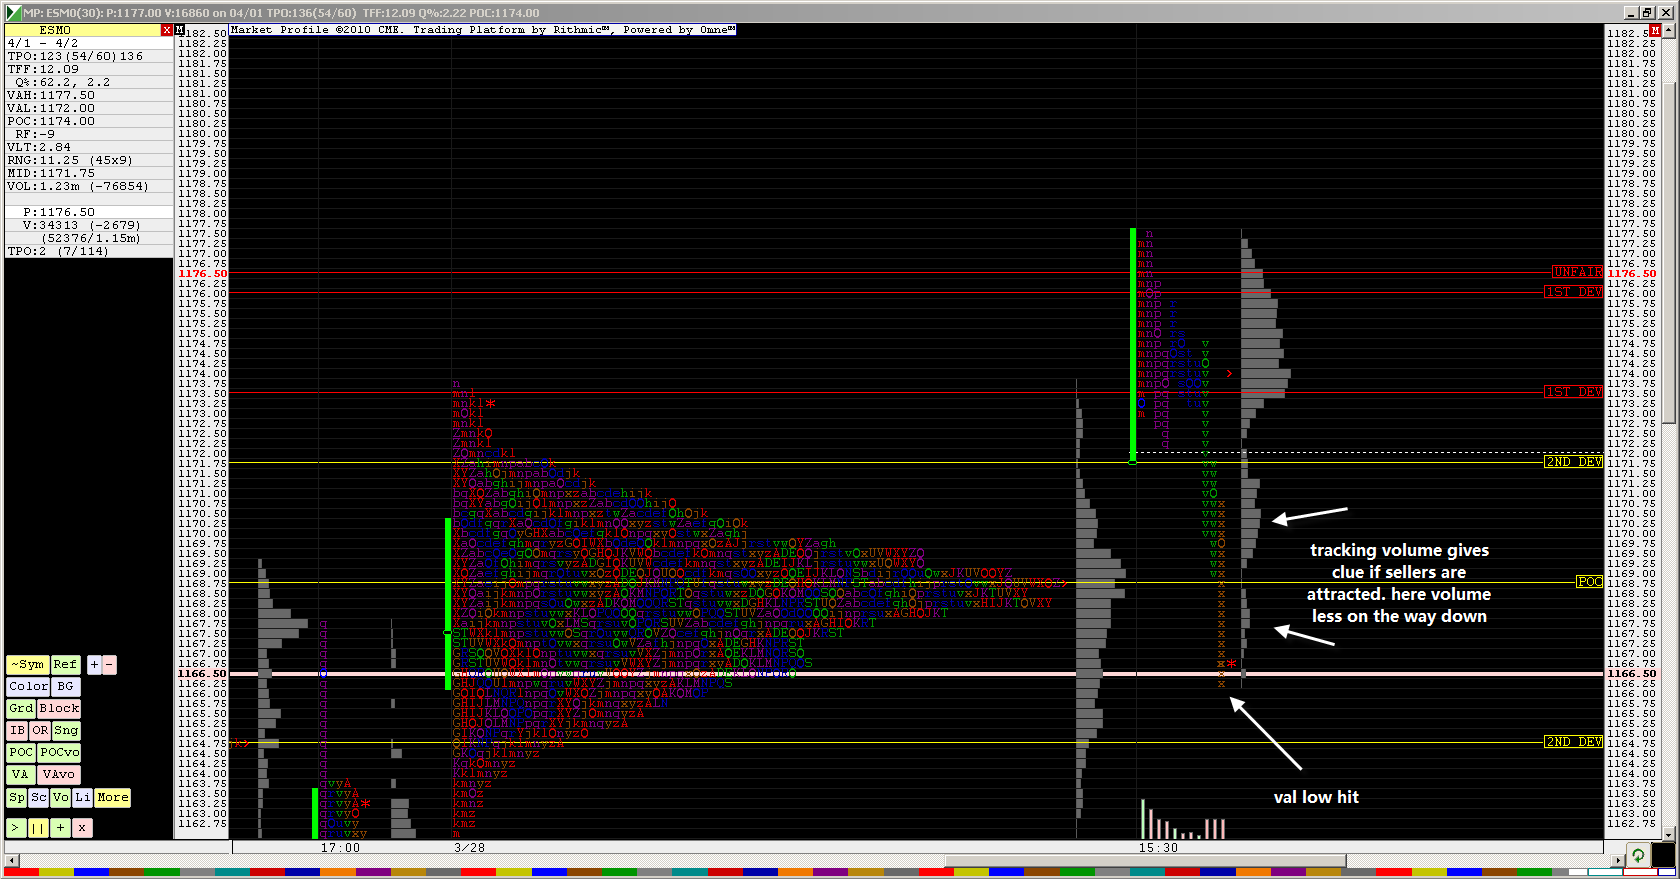Image resolution: width=1680 pixels, height=879 pixels.
Task: Click the date range 4/1 - 4/2 row
Action: tap(89, 43)
